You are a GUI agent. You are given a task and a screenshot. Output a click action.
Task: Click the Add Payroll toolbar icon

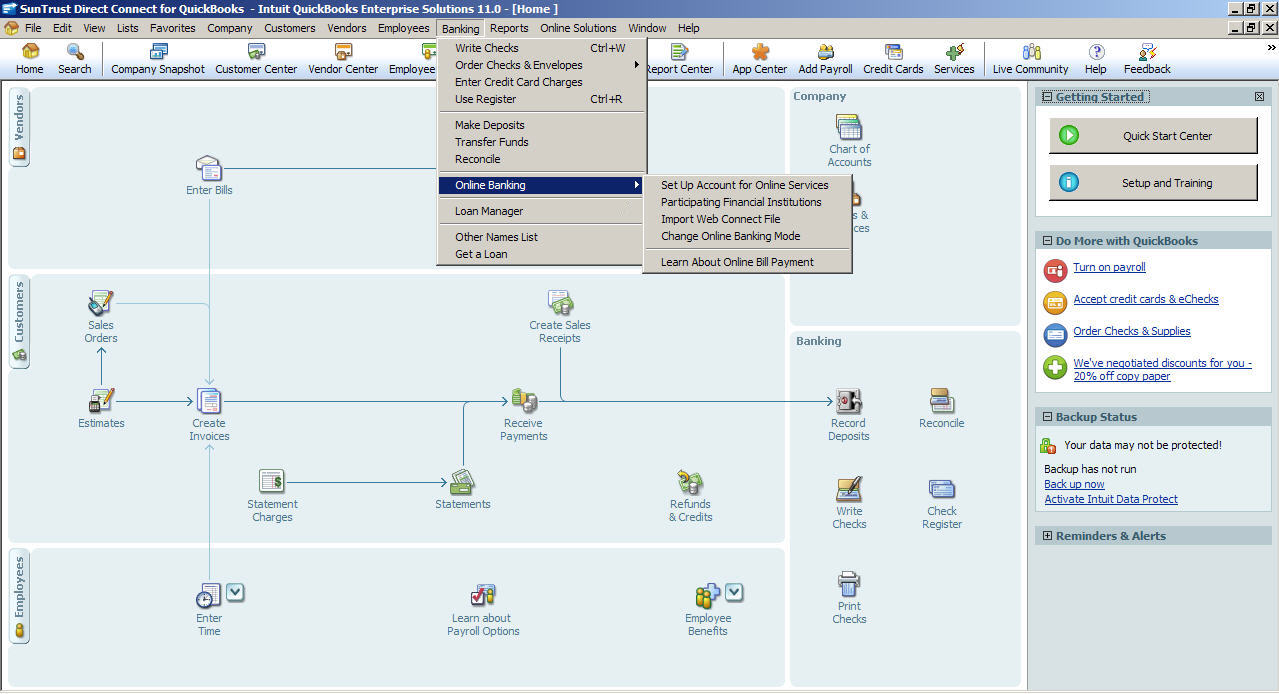(x=825, y=59)
